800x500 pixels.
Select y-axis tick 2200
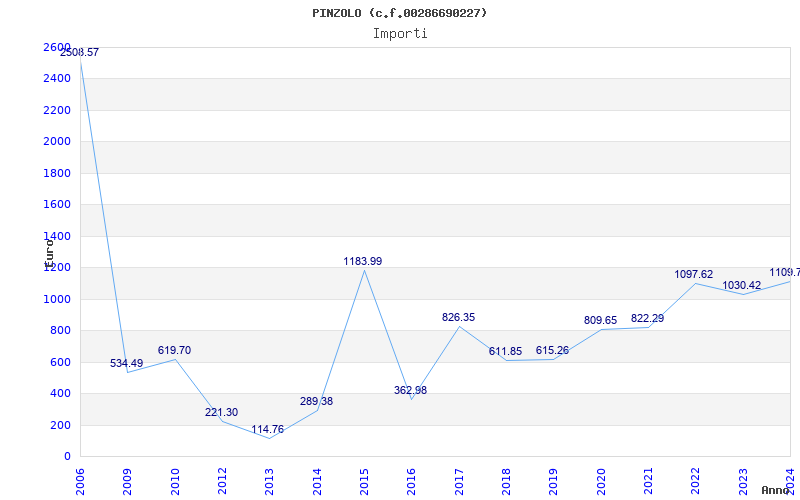[x=57, y=110]
